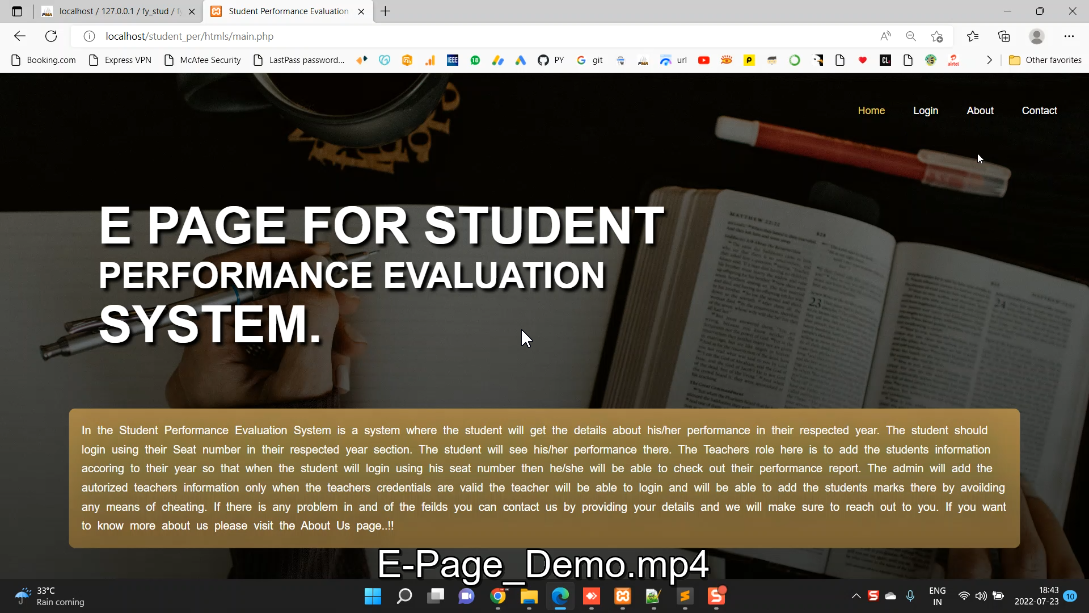Open the zoom magnifier in address bar
Viewport: 1089px width, 613px height.
click(911, 36)
